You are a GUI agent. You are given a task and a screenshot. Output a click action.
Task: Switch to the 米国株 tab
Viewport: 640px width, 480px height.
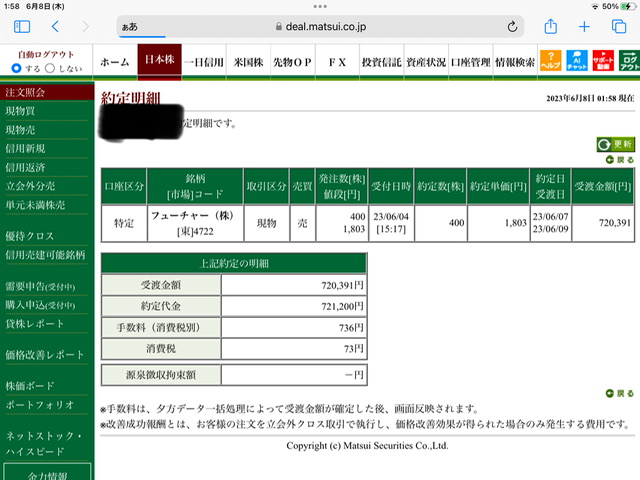pos(248,62)
